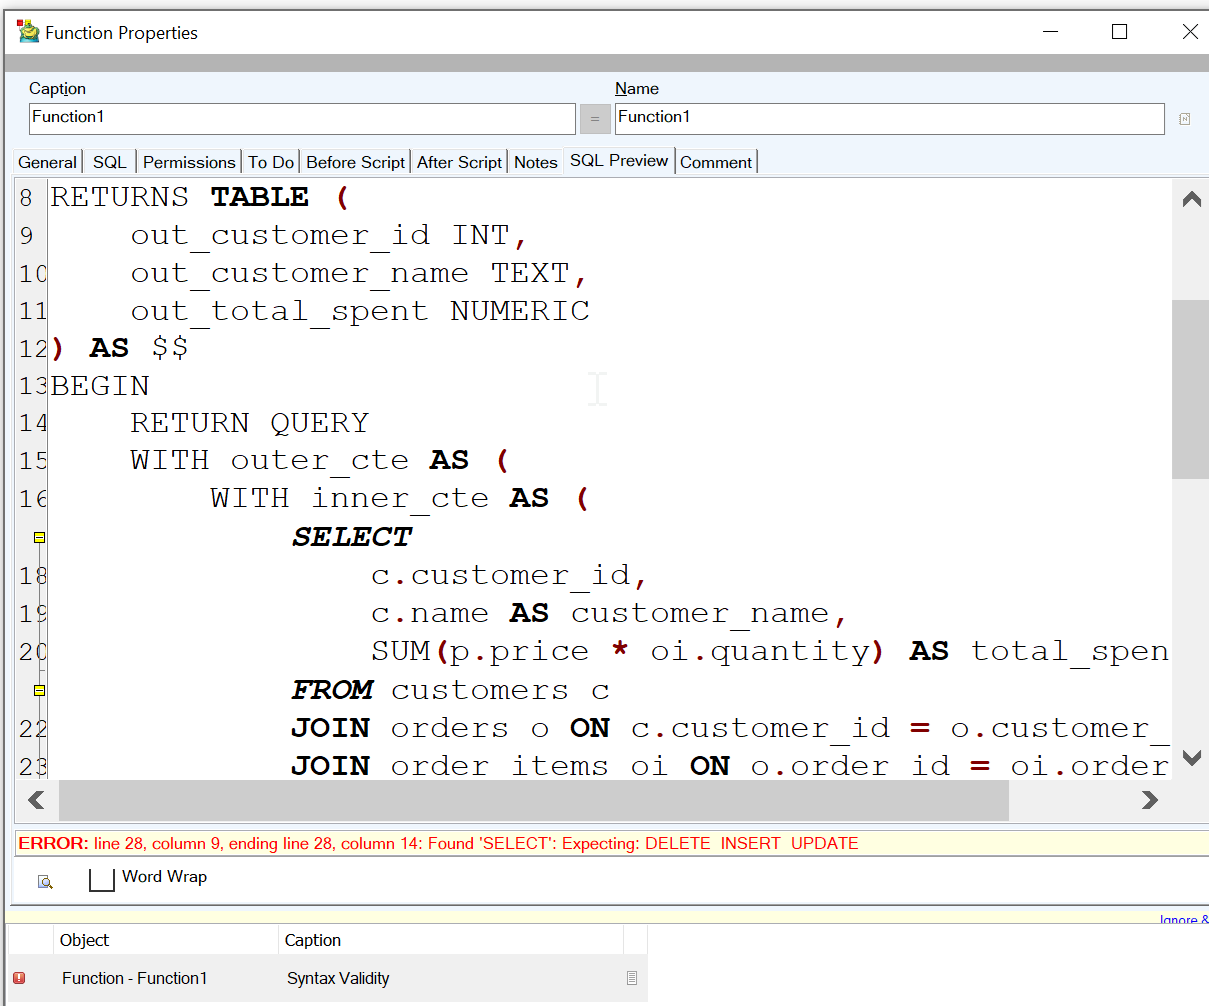Enable the Word Wrap checkbox
Image resolution: width=1209 pixels, height=1006 pixels.
coord(102,879)
